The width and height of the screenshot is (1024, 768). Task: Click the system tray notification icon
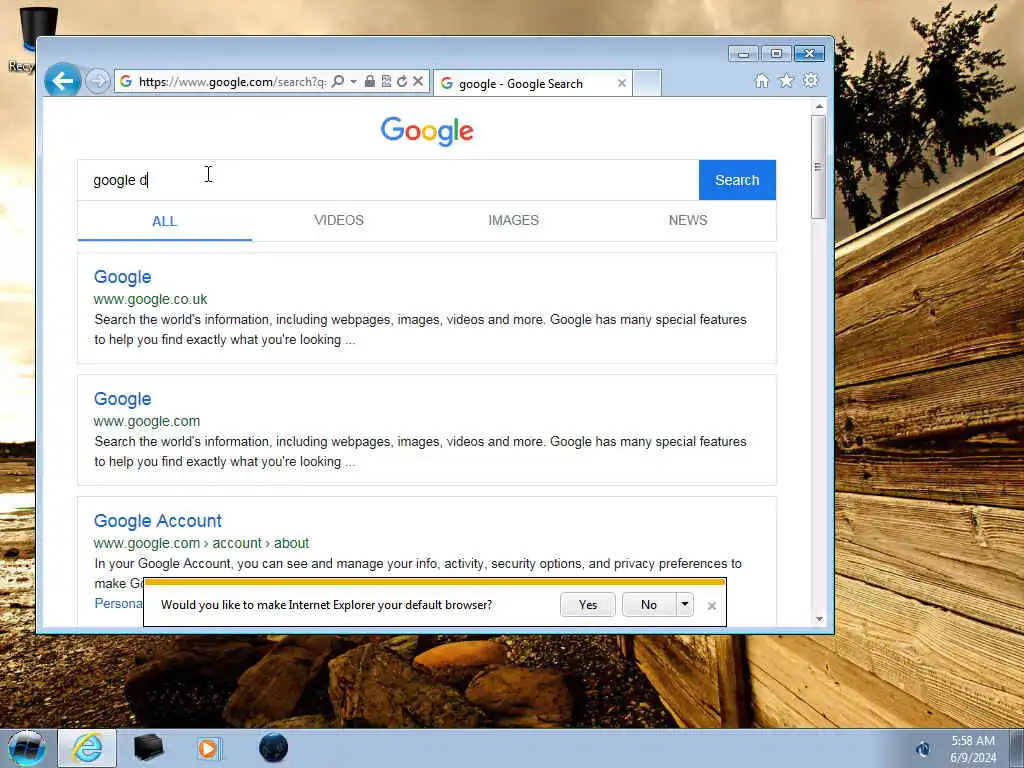tap(923, 748)
